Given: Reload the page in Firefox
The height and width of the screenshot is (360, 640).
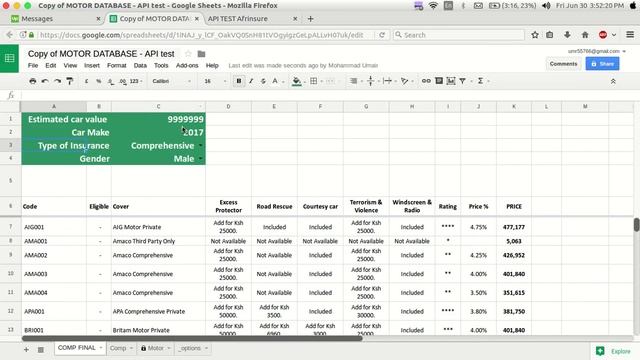Looking at the screenshot, I should pyautogui.click(x=382, y=35).
